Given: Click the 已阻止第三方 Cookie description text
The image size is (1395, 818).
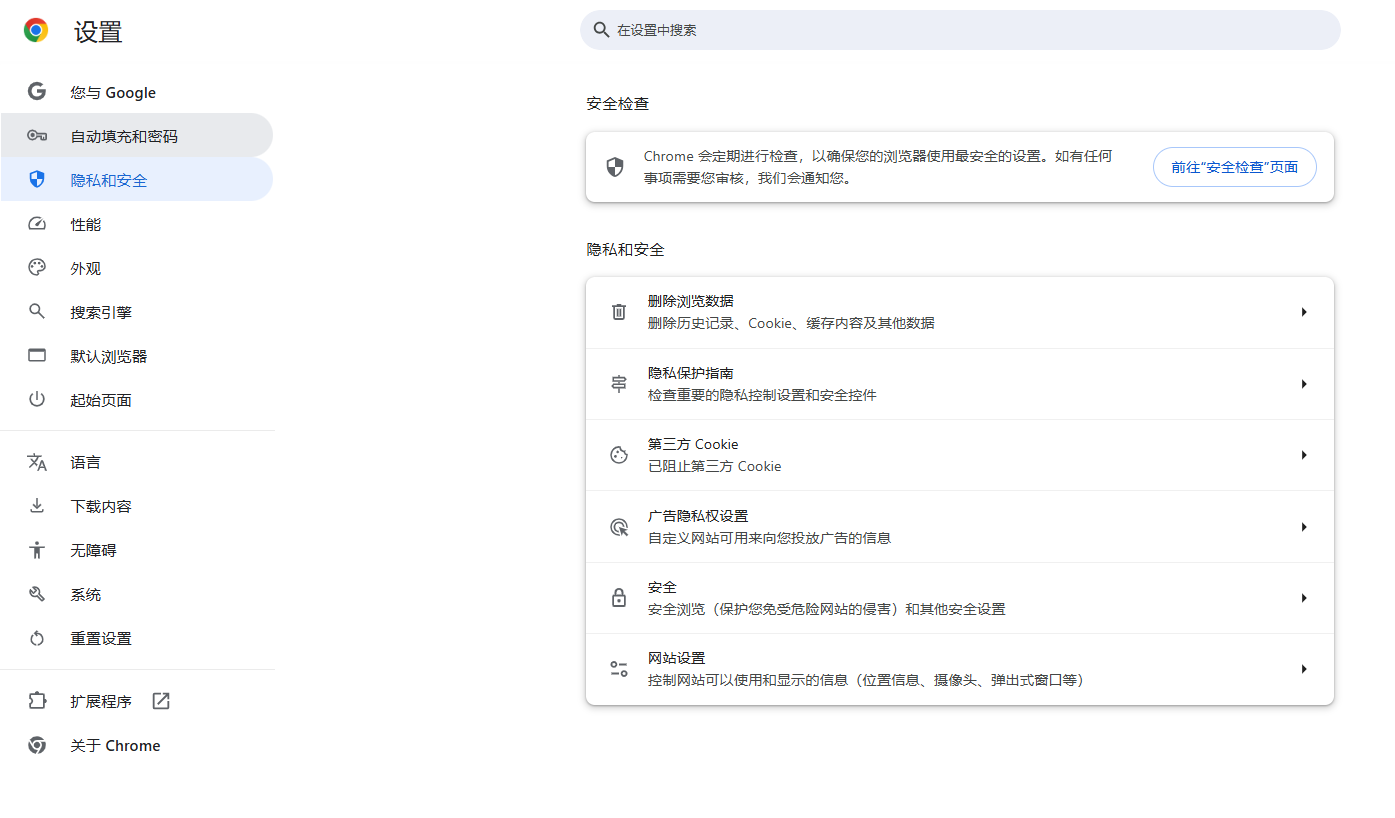Looking at the screenshot, I should 715,466.
